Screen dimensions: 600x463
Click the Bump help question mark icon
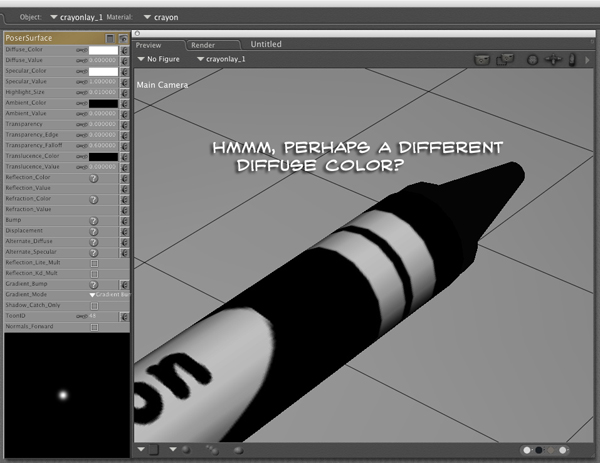coord(94,219)
